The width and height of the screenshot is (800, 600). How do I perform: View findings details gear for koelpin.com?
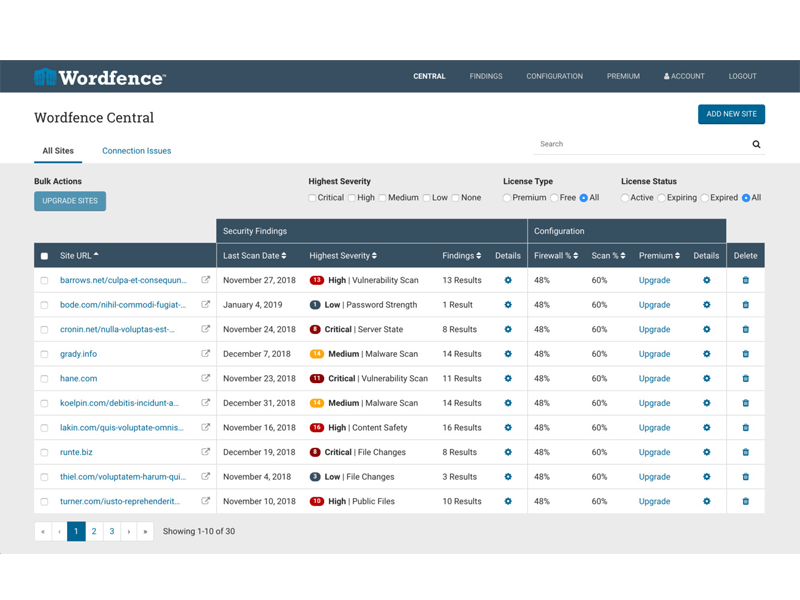point(508,403)
